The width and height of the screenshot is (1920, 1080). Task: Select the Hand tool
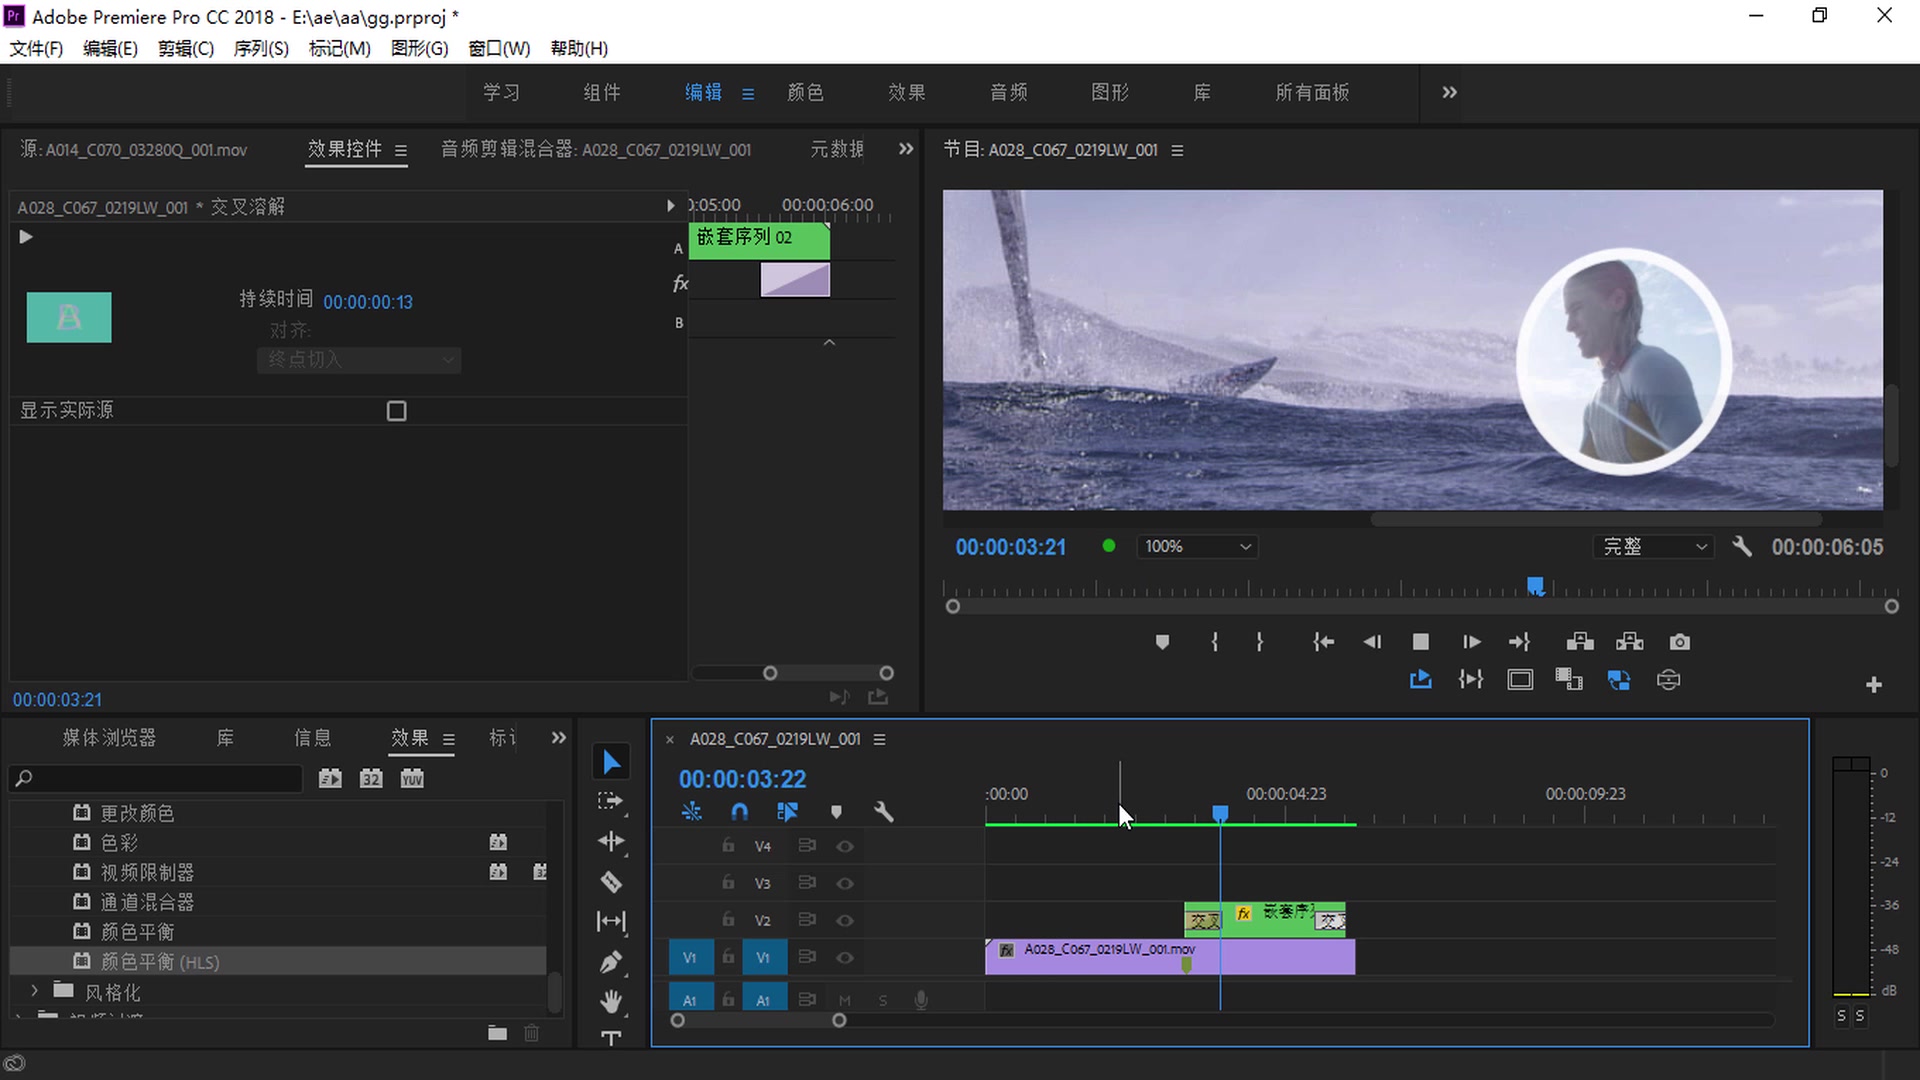[611, 1001]
